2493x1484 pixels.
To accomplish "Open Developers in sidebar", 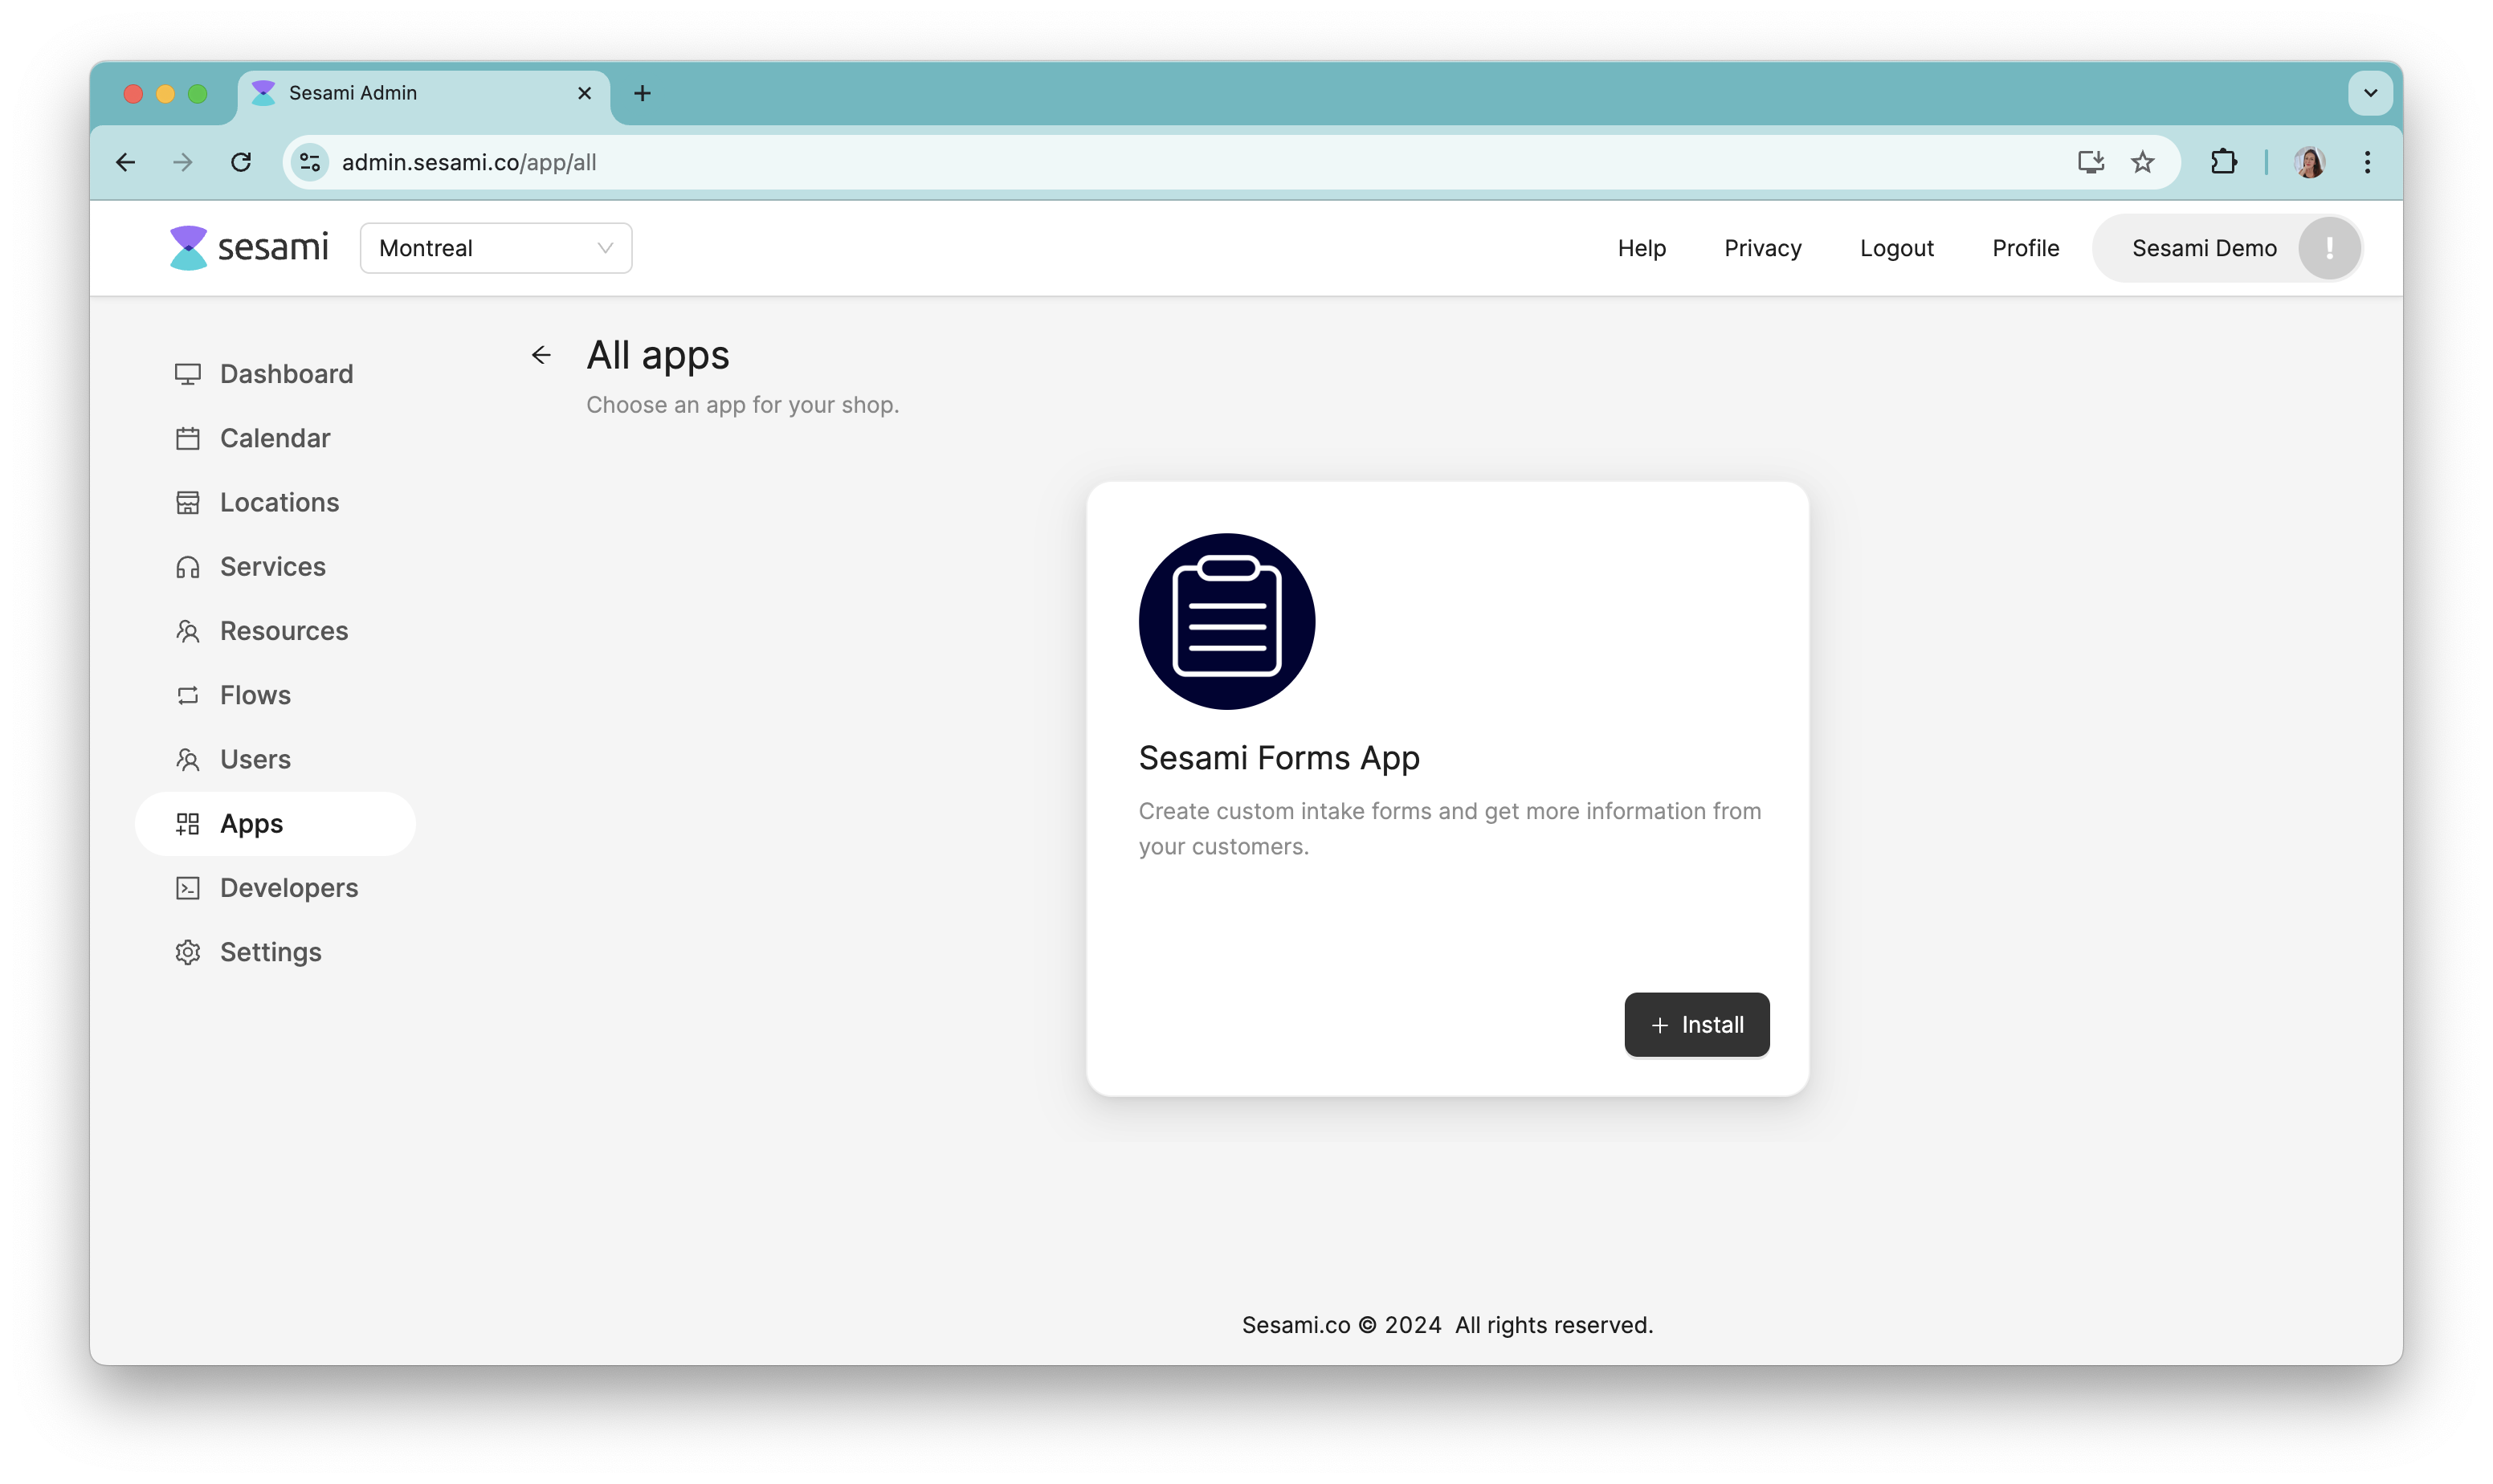I will pos(275,888).
